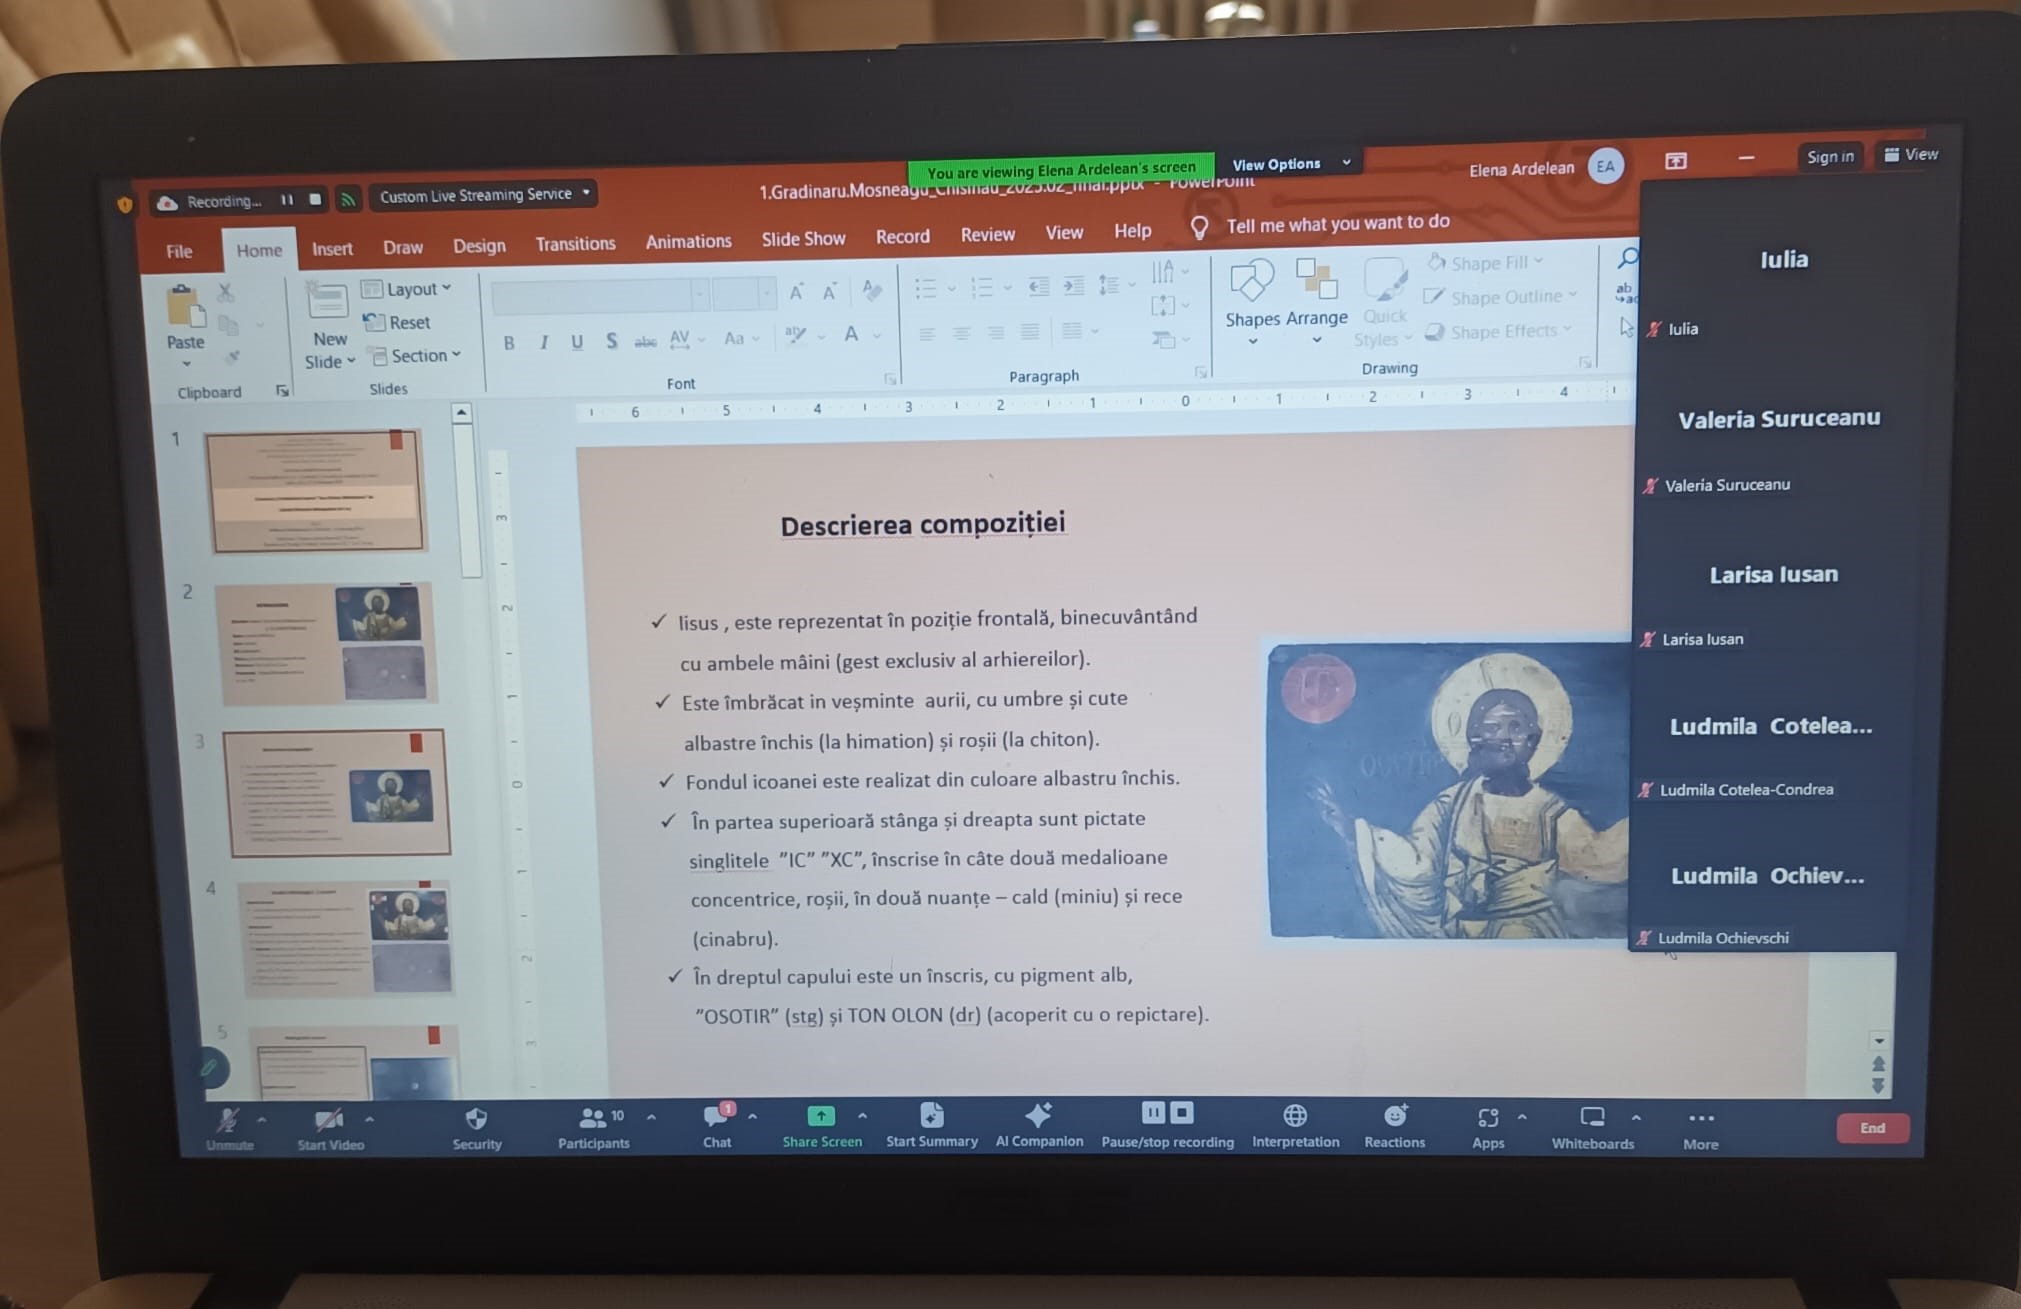The height and width of the screenshot is (1309, 2021).
Task: Open the Participants panel icon
Action: point(593,1117)
